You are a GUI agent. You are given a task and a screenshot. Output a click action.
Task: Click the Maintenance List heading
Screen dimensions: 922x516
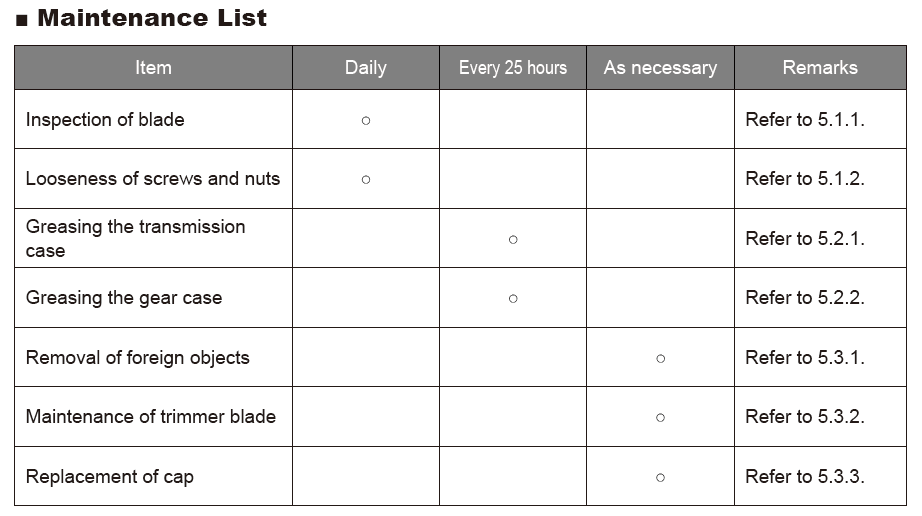pyautogui.click(x=152, y=18)
